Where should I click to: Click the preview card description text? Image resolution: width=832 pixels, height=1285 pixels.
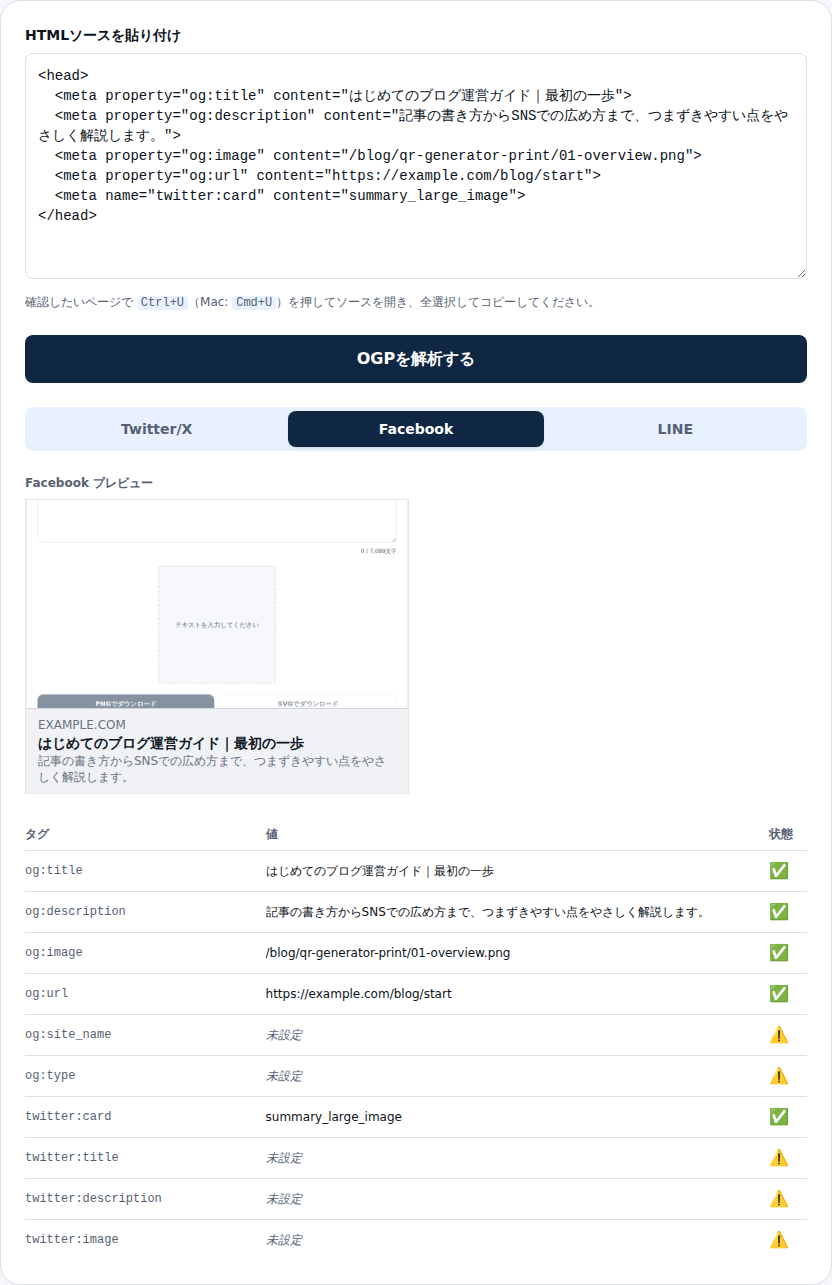212,769
